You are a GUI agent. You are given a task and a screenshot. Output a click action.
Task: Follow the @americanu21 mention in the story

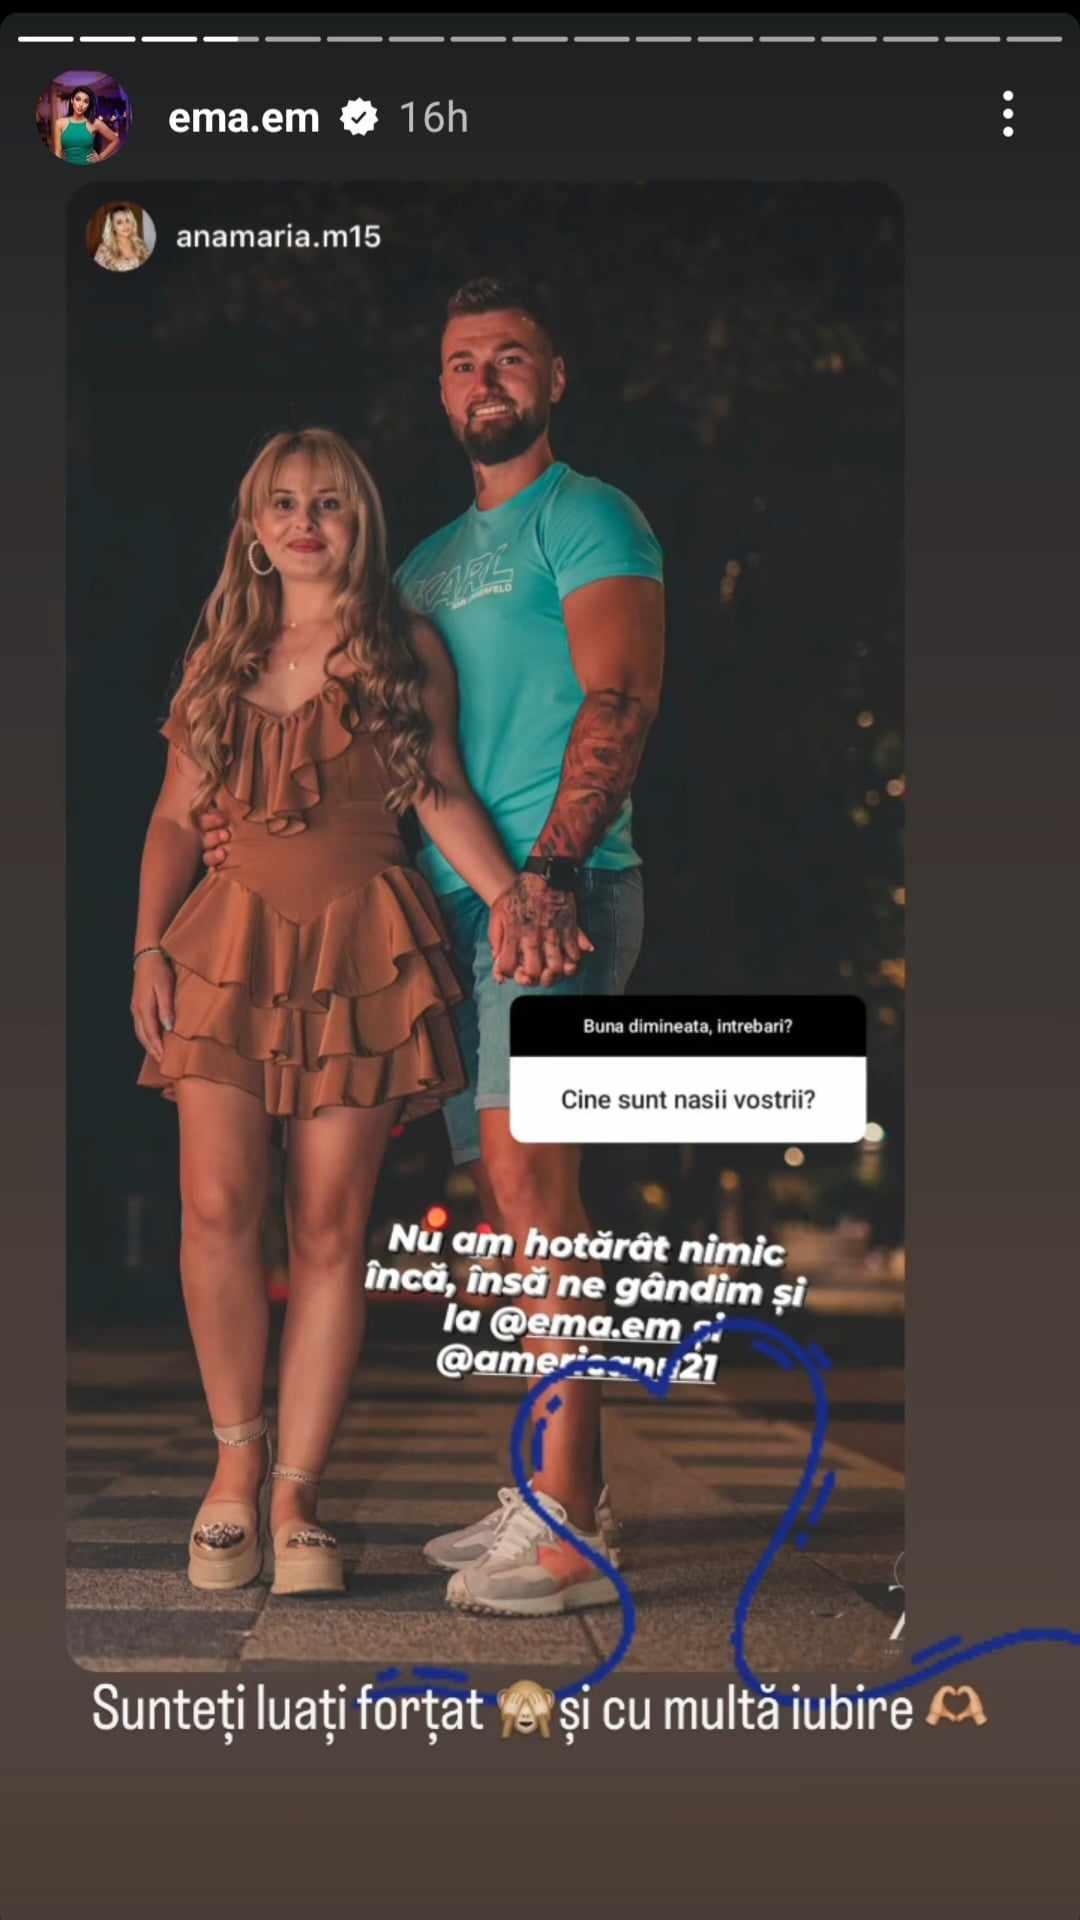(577, 1362)
